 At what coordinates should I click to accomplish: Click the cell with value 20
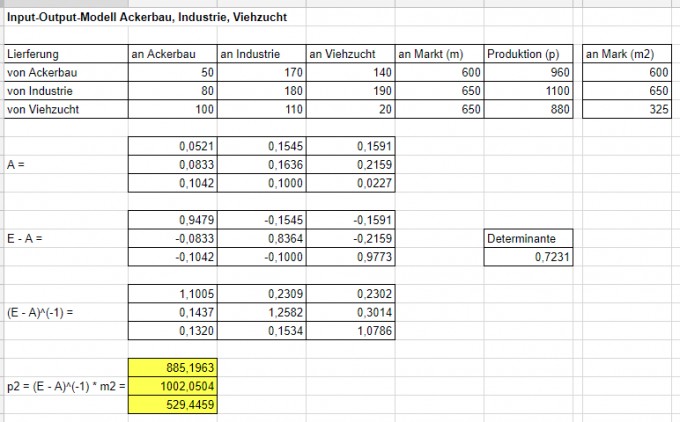(350, 109)
